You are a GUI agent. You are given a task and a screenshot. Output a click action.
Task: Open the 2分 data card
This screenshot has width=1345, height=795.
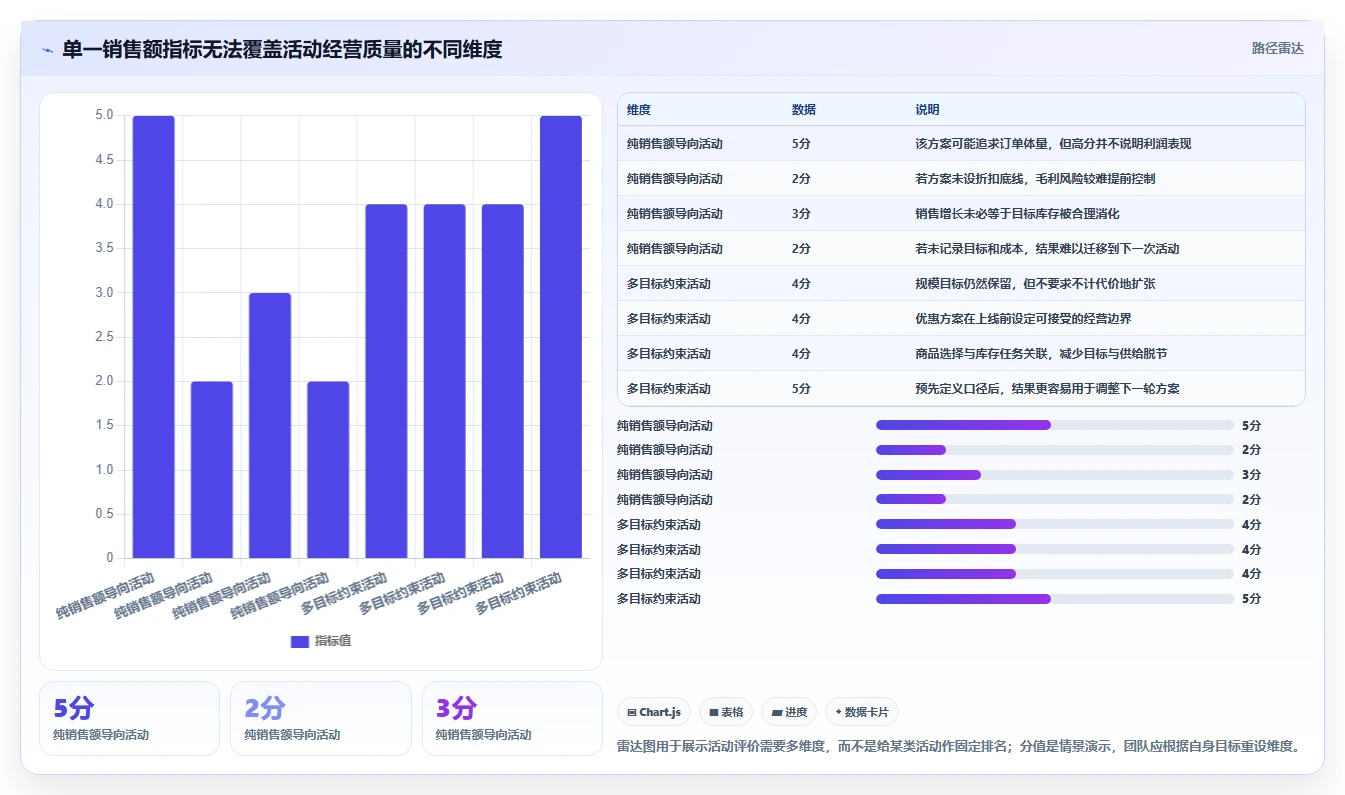(321, 718)
